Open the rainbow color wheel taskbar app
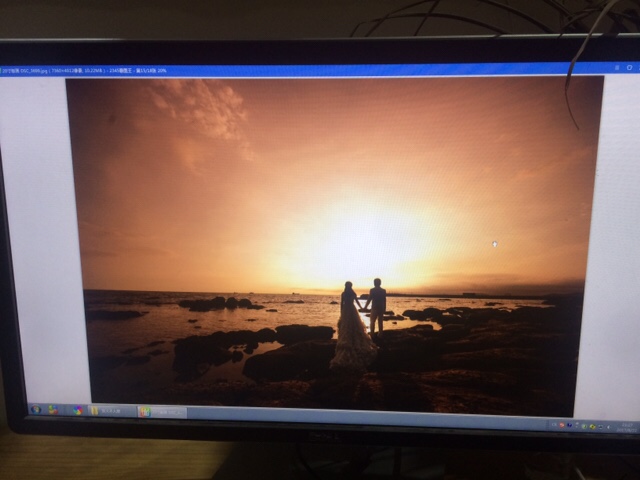 pos(78,410)
